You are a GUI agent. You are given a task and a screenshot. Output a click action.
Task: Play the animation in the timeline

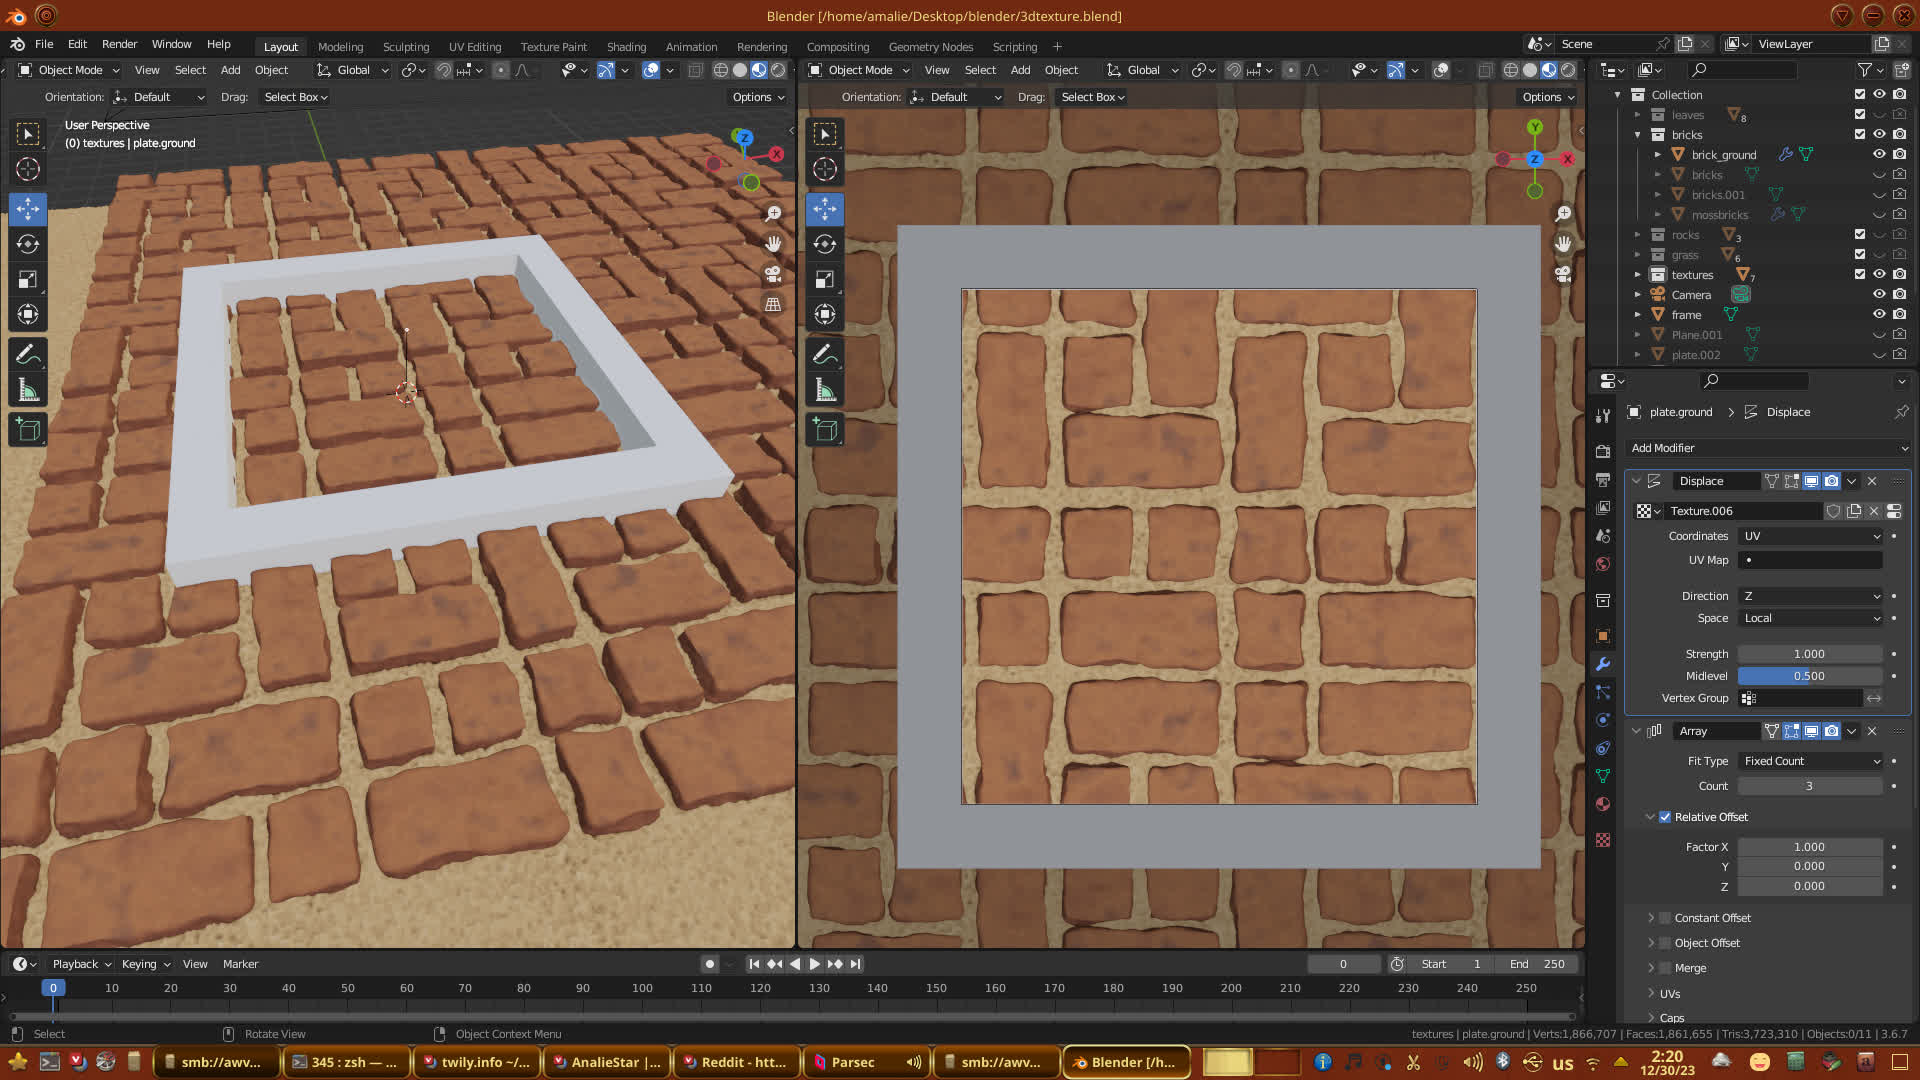[x=814, y=964]
